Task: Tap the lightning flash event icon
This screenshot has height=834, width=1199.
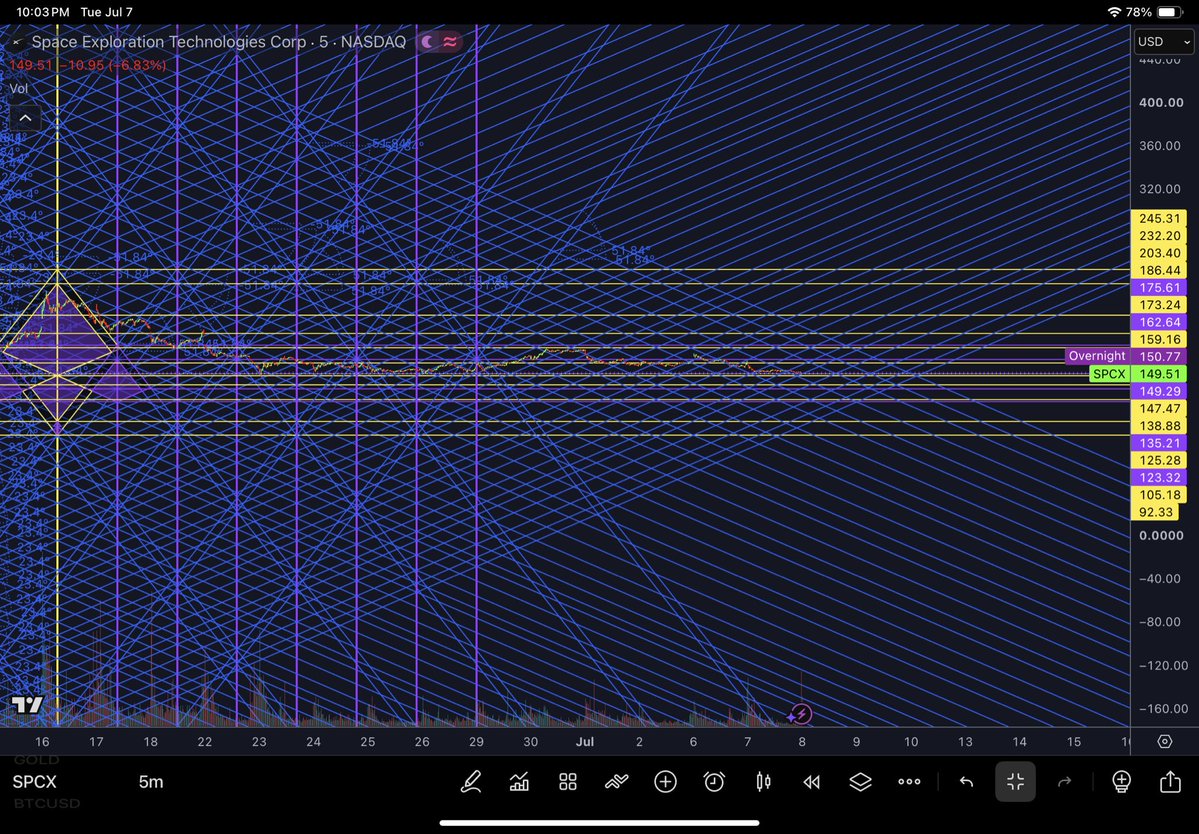Action: (x=801, y=714)
